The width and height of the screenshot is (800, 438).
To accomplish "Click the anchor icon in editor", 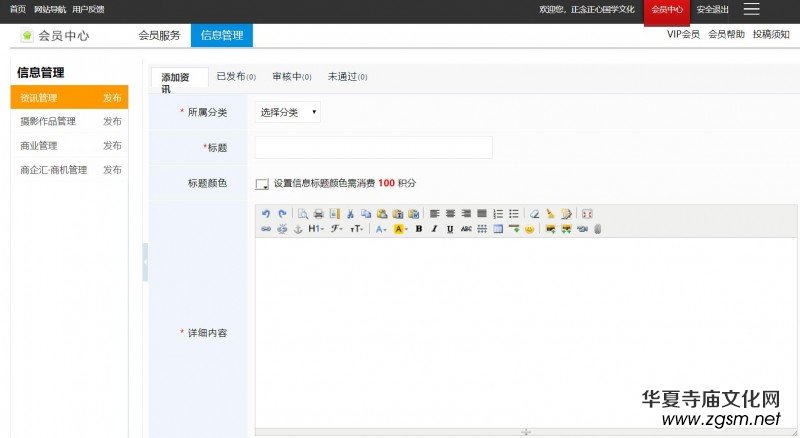I will 297,229.
